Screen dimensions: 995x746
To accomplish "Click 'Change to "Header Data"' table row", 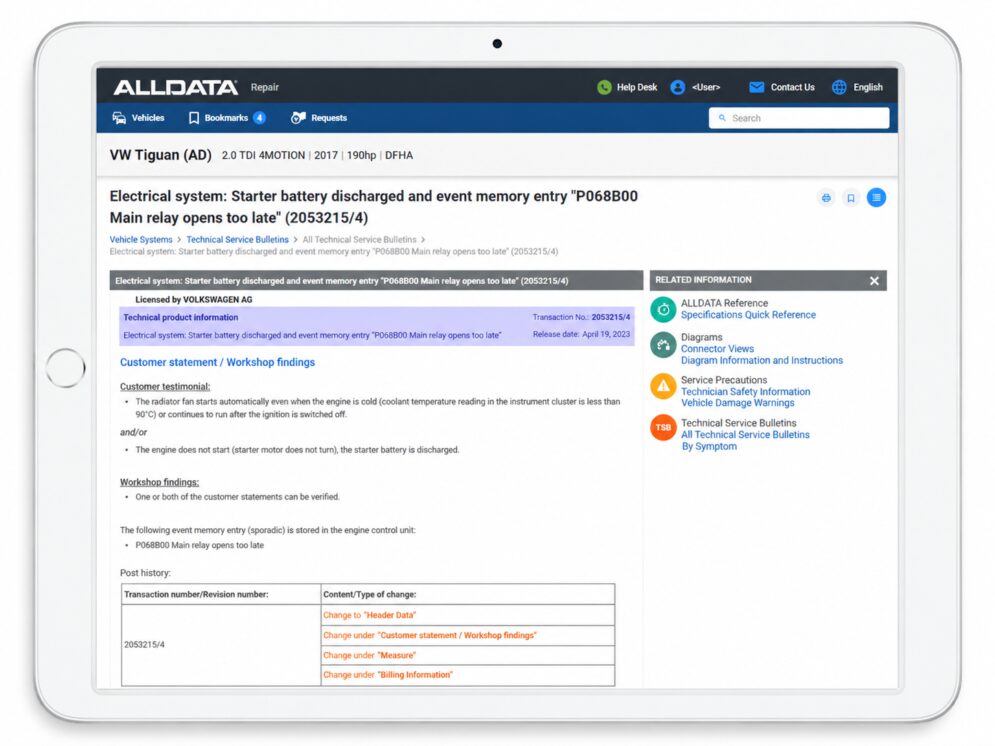I will click(x=468, y=615).
